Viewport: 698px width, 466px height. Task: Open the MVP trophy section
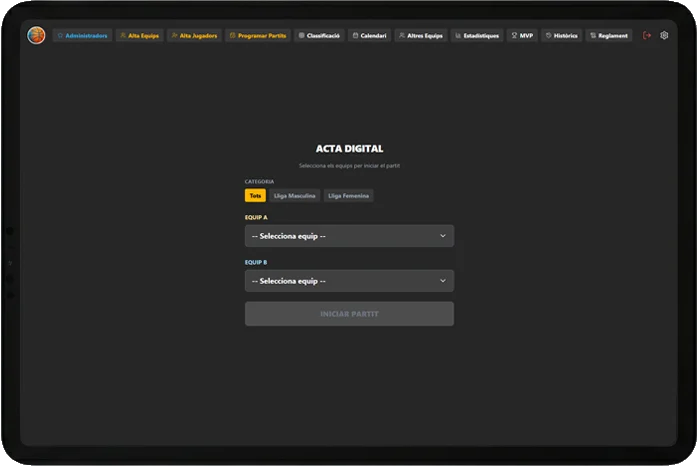(522, 35)
